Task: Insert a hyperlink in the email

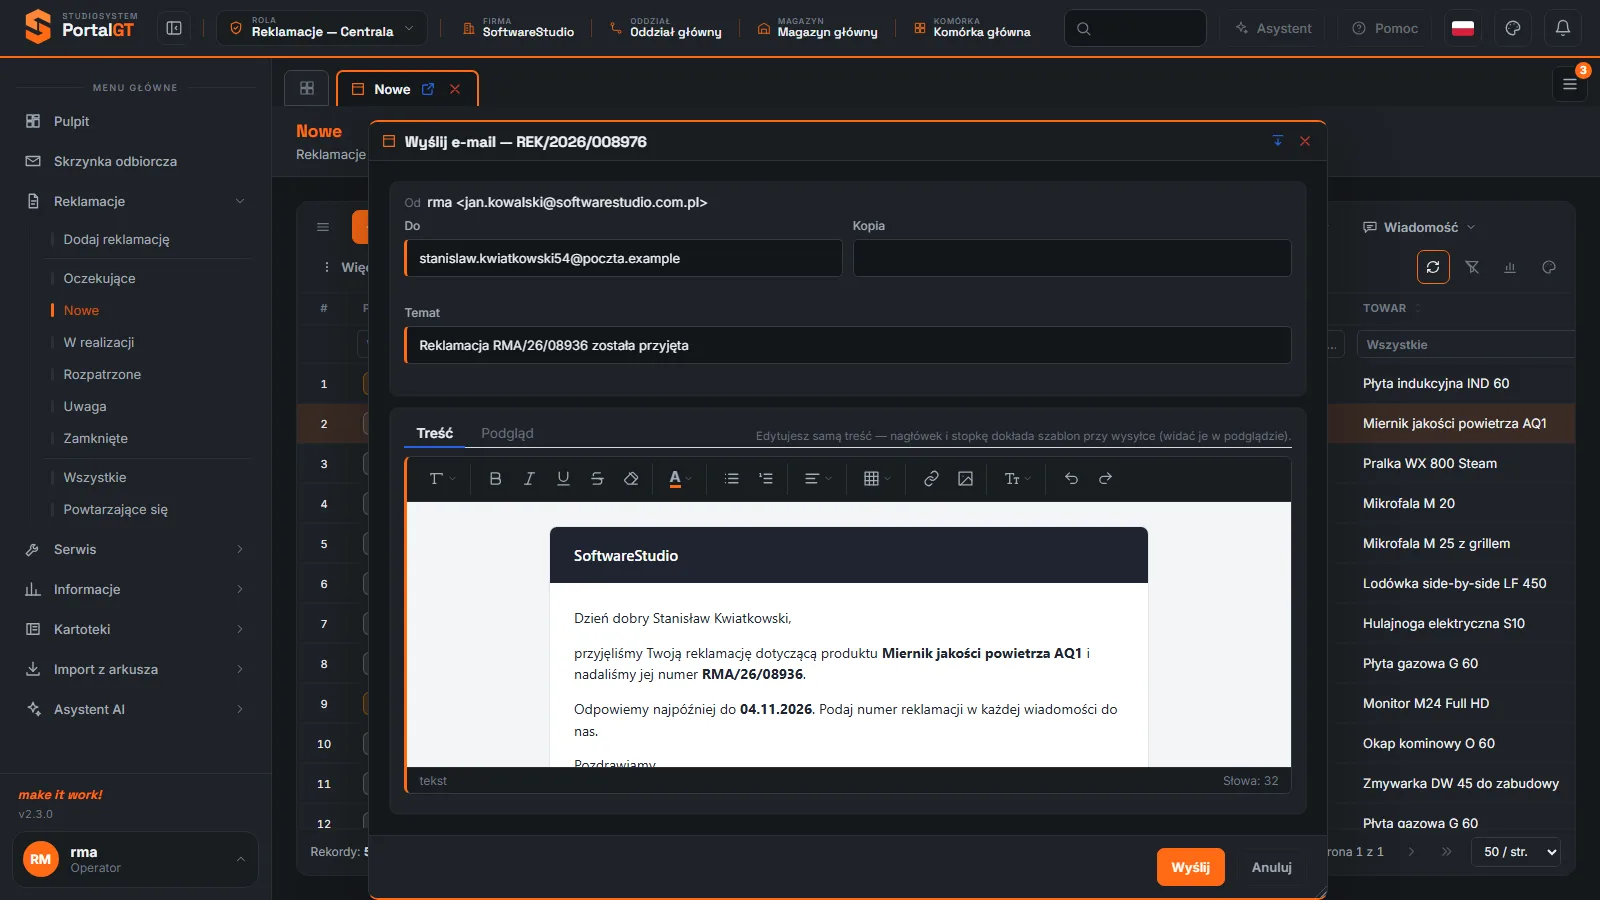Action: point(931,479)
